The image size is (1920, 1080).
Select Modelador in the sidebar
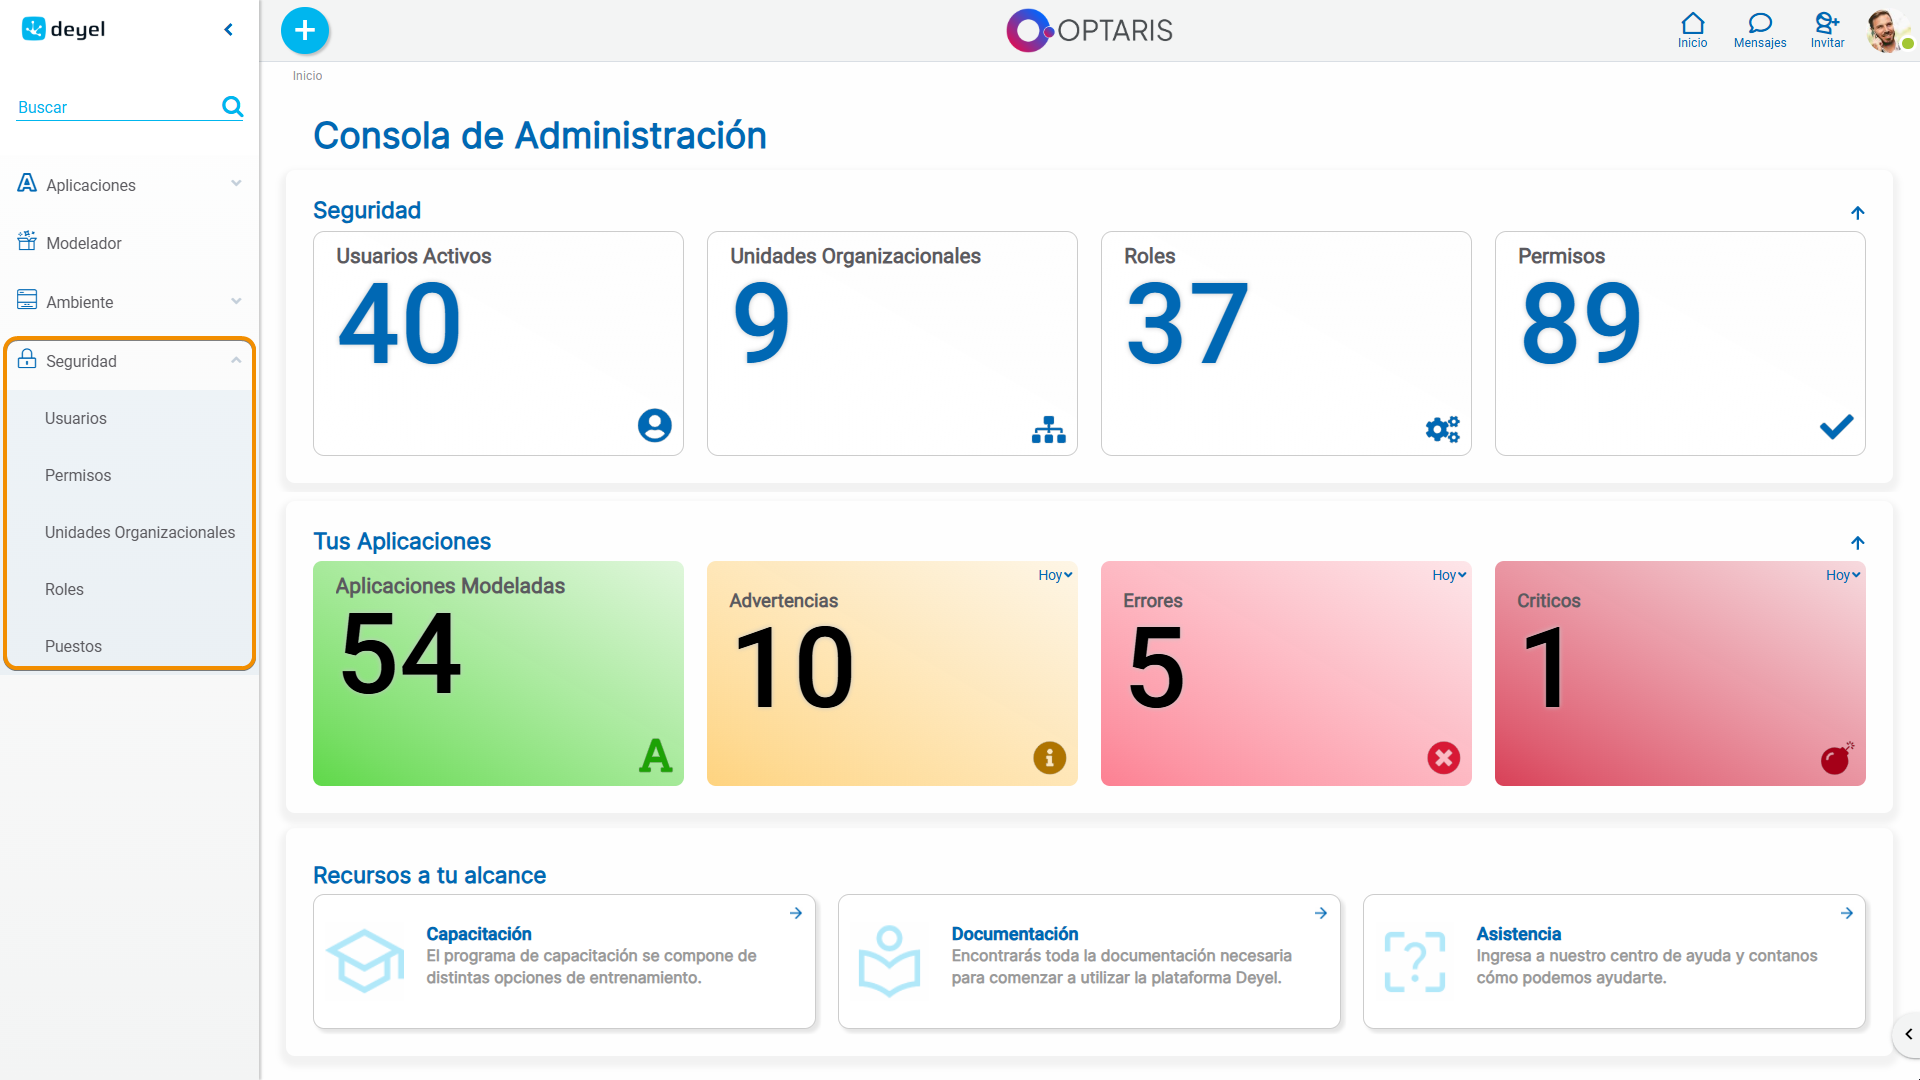coord(84,243)
